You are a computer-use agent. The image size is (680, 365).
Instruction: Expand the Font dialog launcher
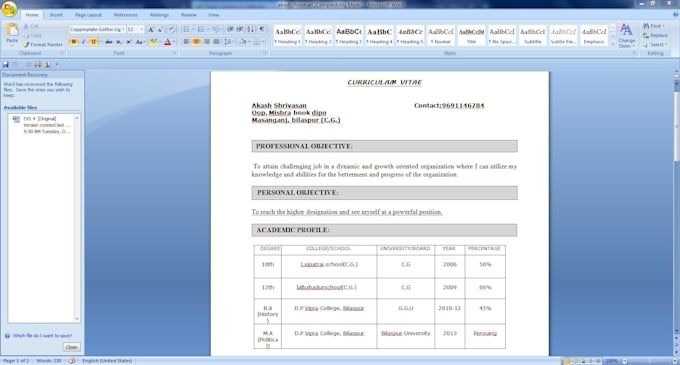coord(175,53)
